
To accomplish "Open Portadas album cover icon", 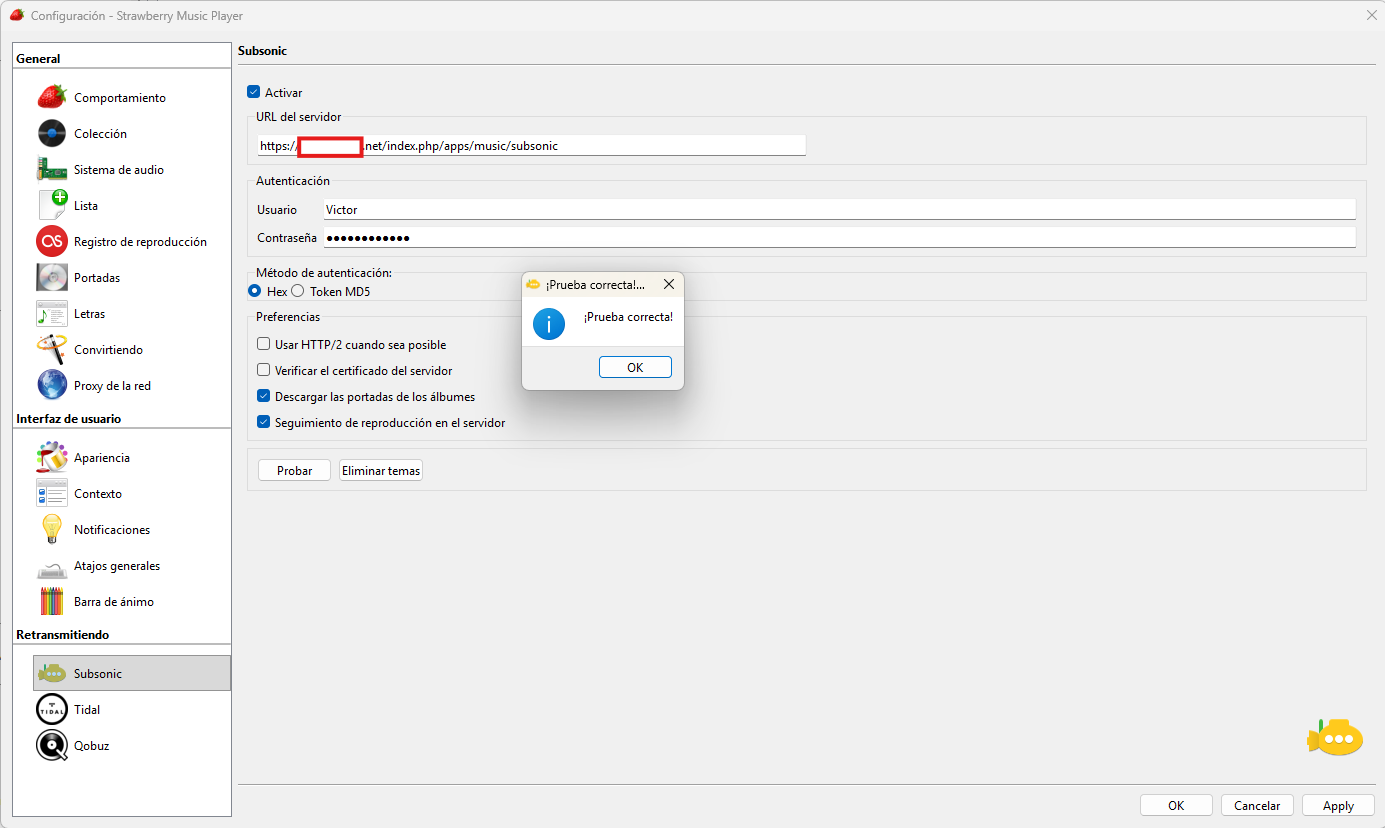I will coord(52,278).
